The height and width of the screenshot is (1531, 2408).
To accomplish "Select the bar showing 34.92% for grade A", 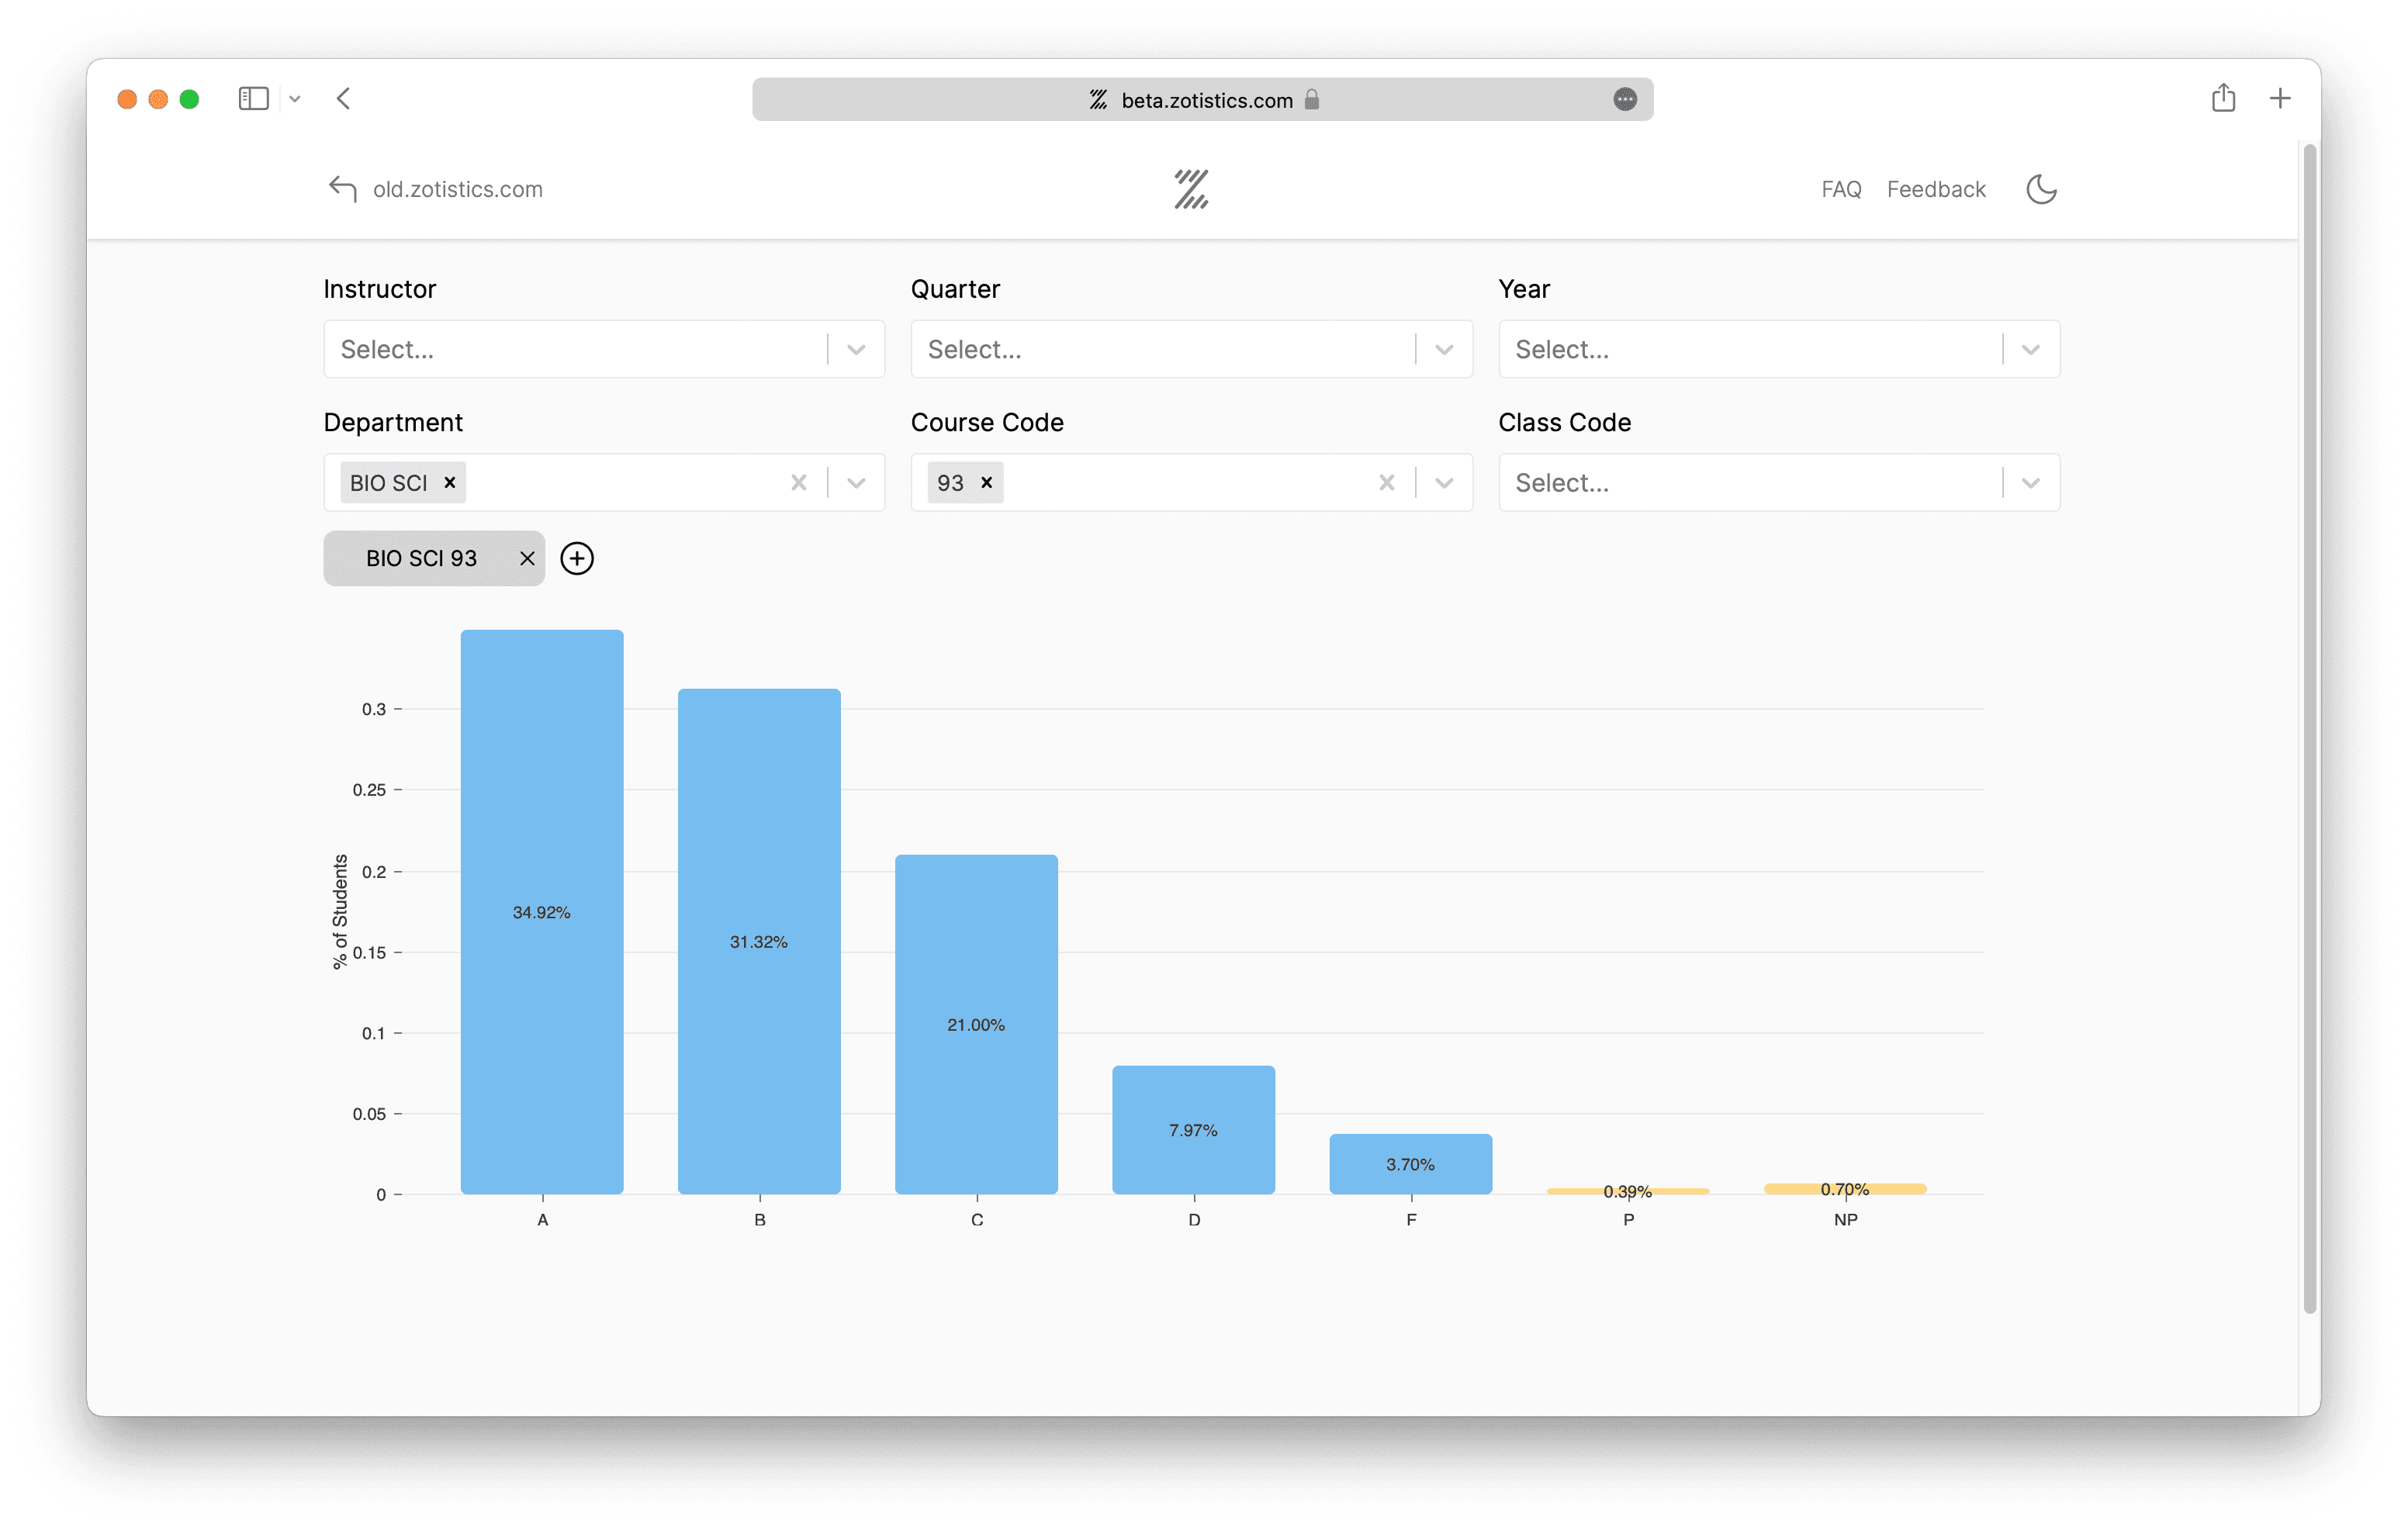I will coord(541,911).
